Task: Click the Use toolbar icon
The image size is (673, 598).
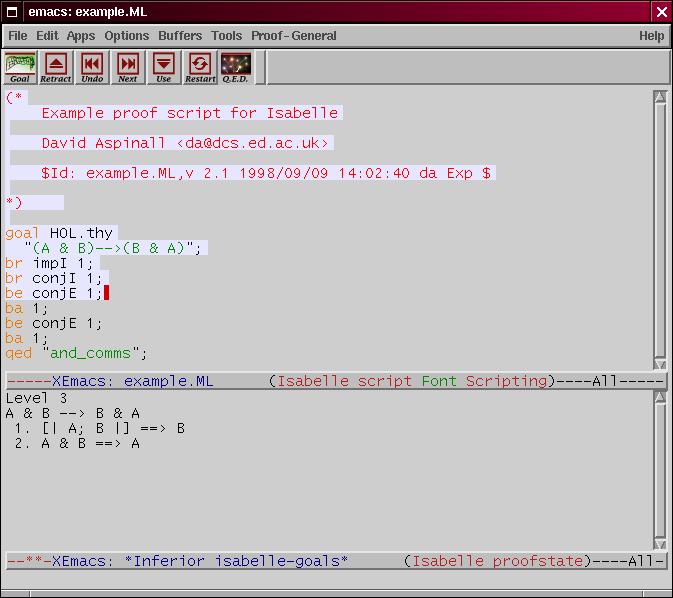Action: coord(163,67)
